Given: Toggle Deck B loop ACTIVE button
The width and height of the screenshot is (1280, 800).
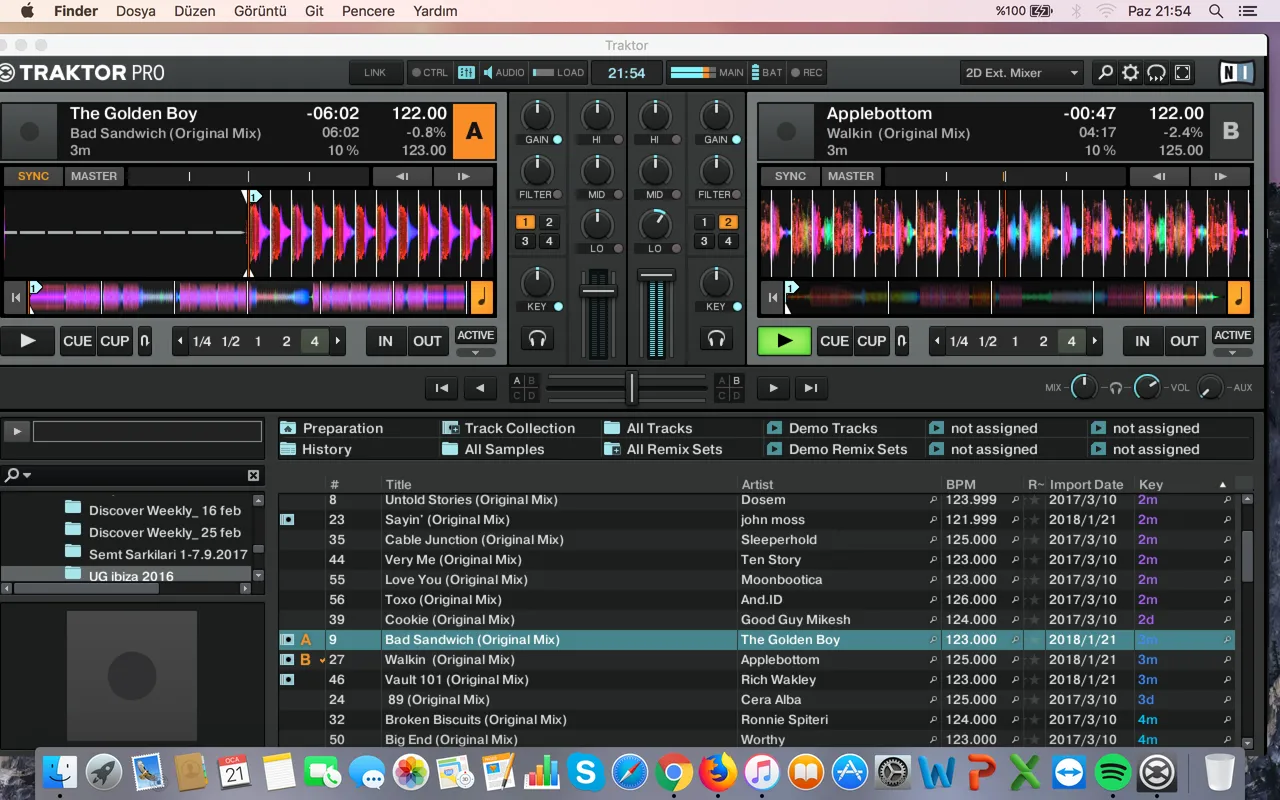Looking at the screenshot, I should pos(1233,335).
